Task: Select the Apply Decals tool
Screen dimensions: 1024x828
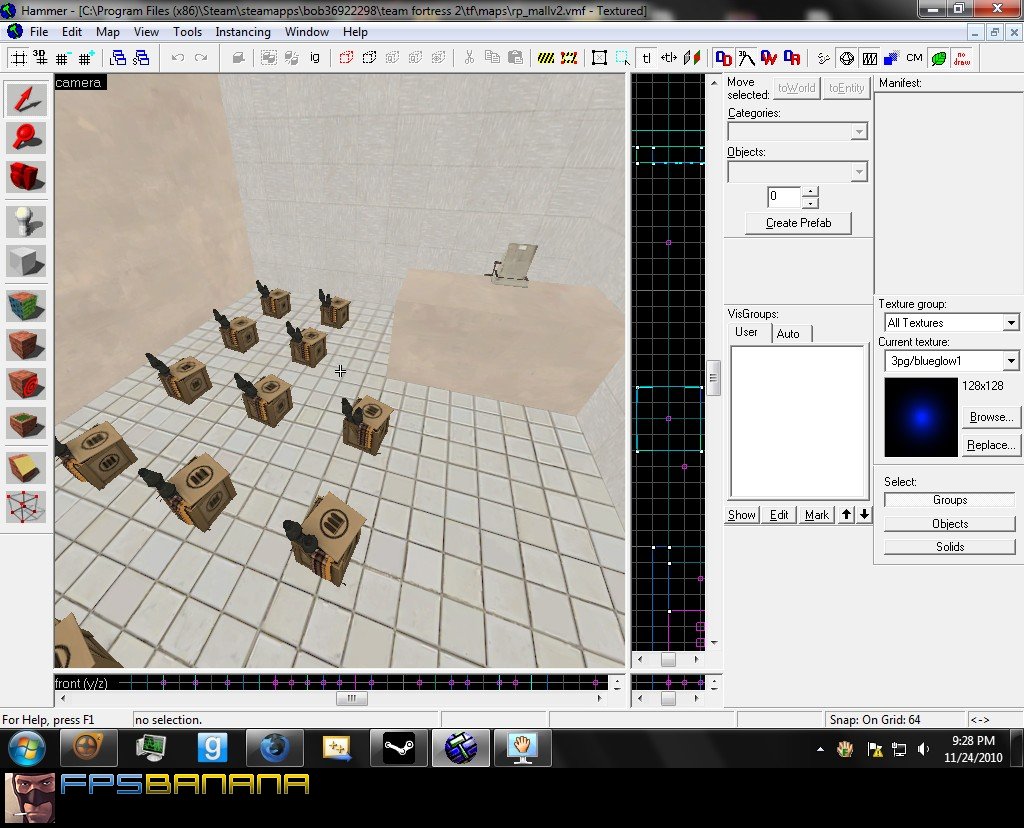Action: pos(26,383)
